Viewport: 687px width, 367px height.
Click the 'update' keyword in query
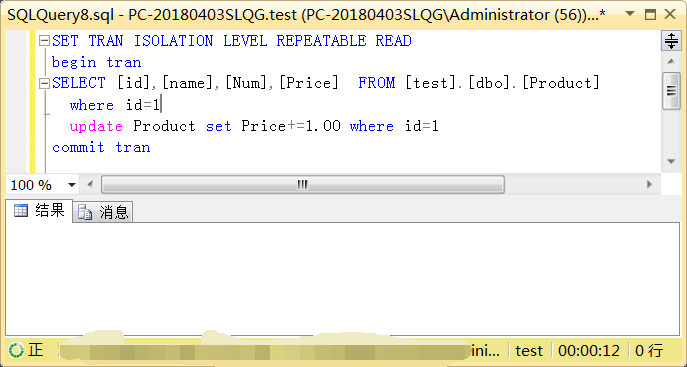pyautogui.click(x=96, y=127)
